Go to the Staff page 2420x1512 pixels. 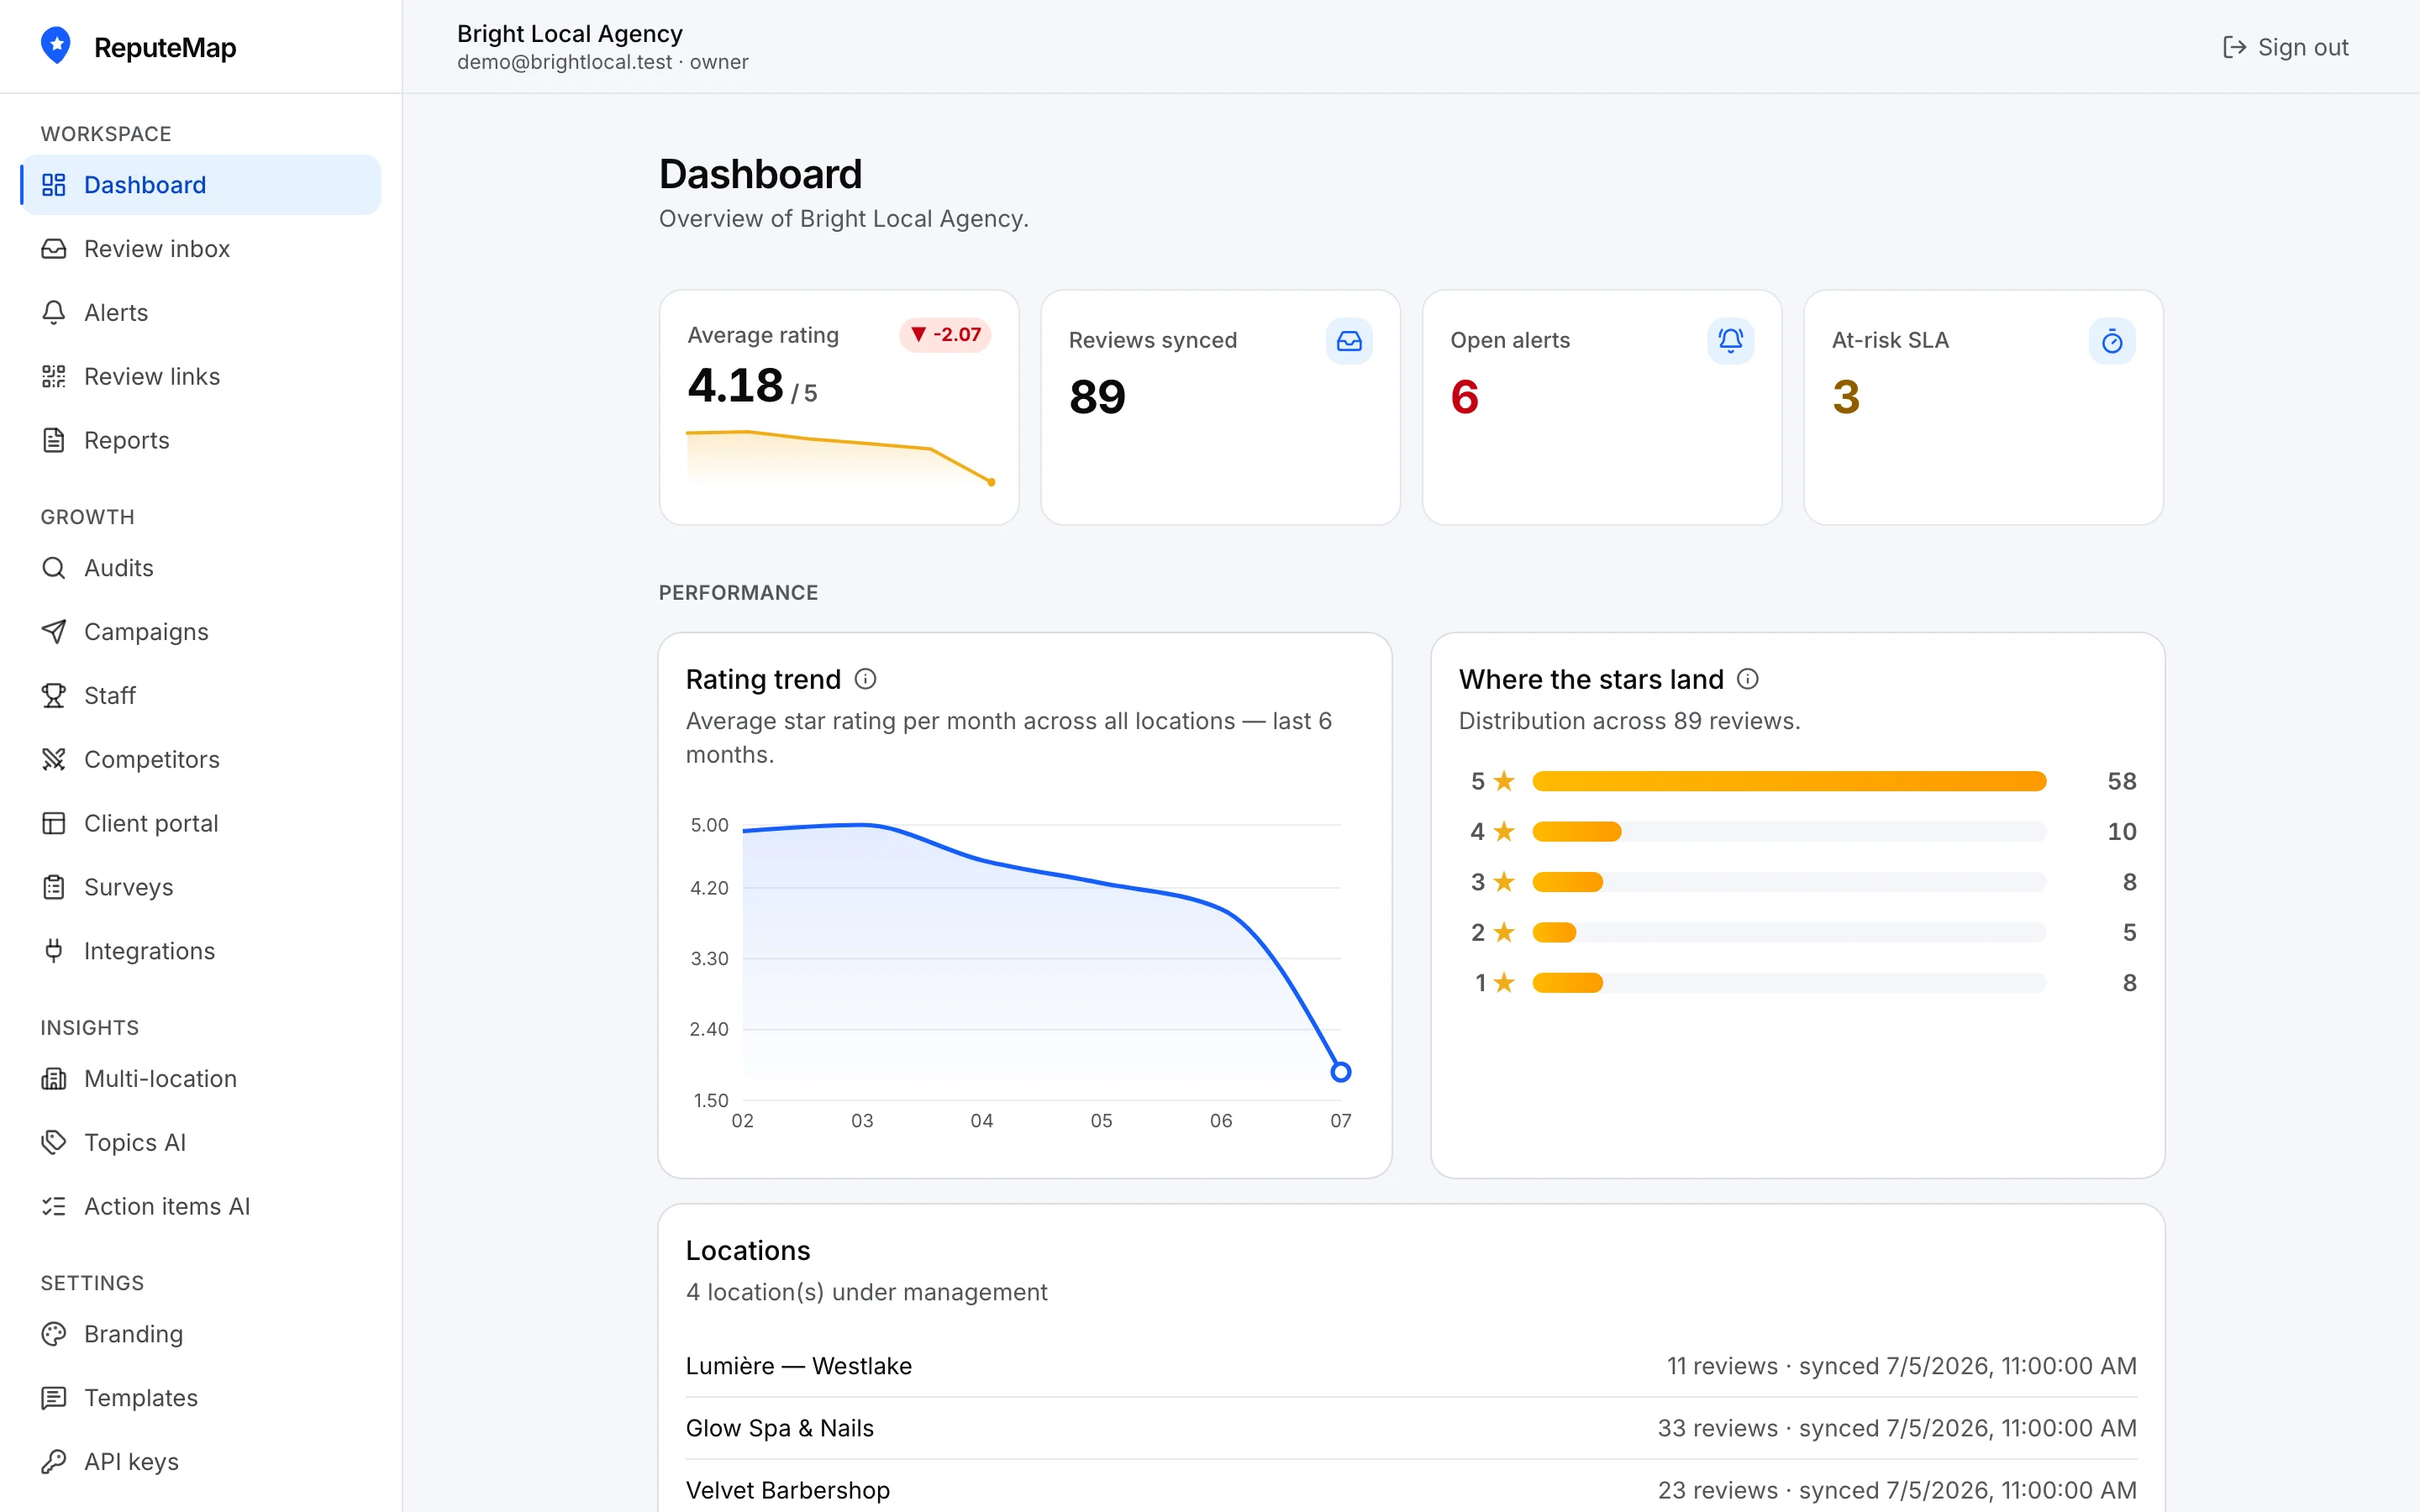[201, 696]
